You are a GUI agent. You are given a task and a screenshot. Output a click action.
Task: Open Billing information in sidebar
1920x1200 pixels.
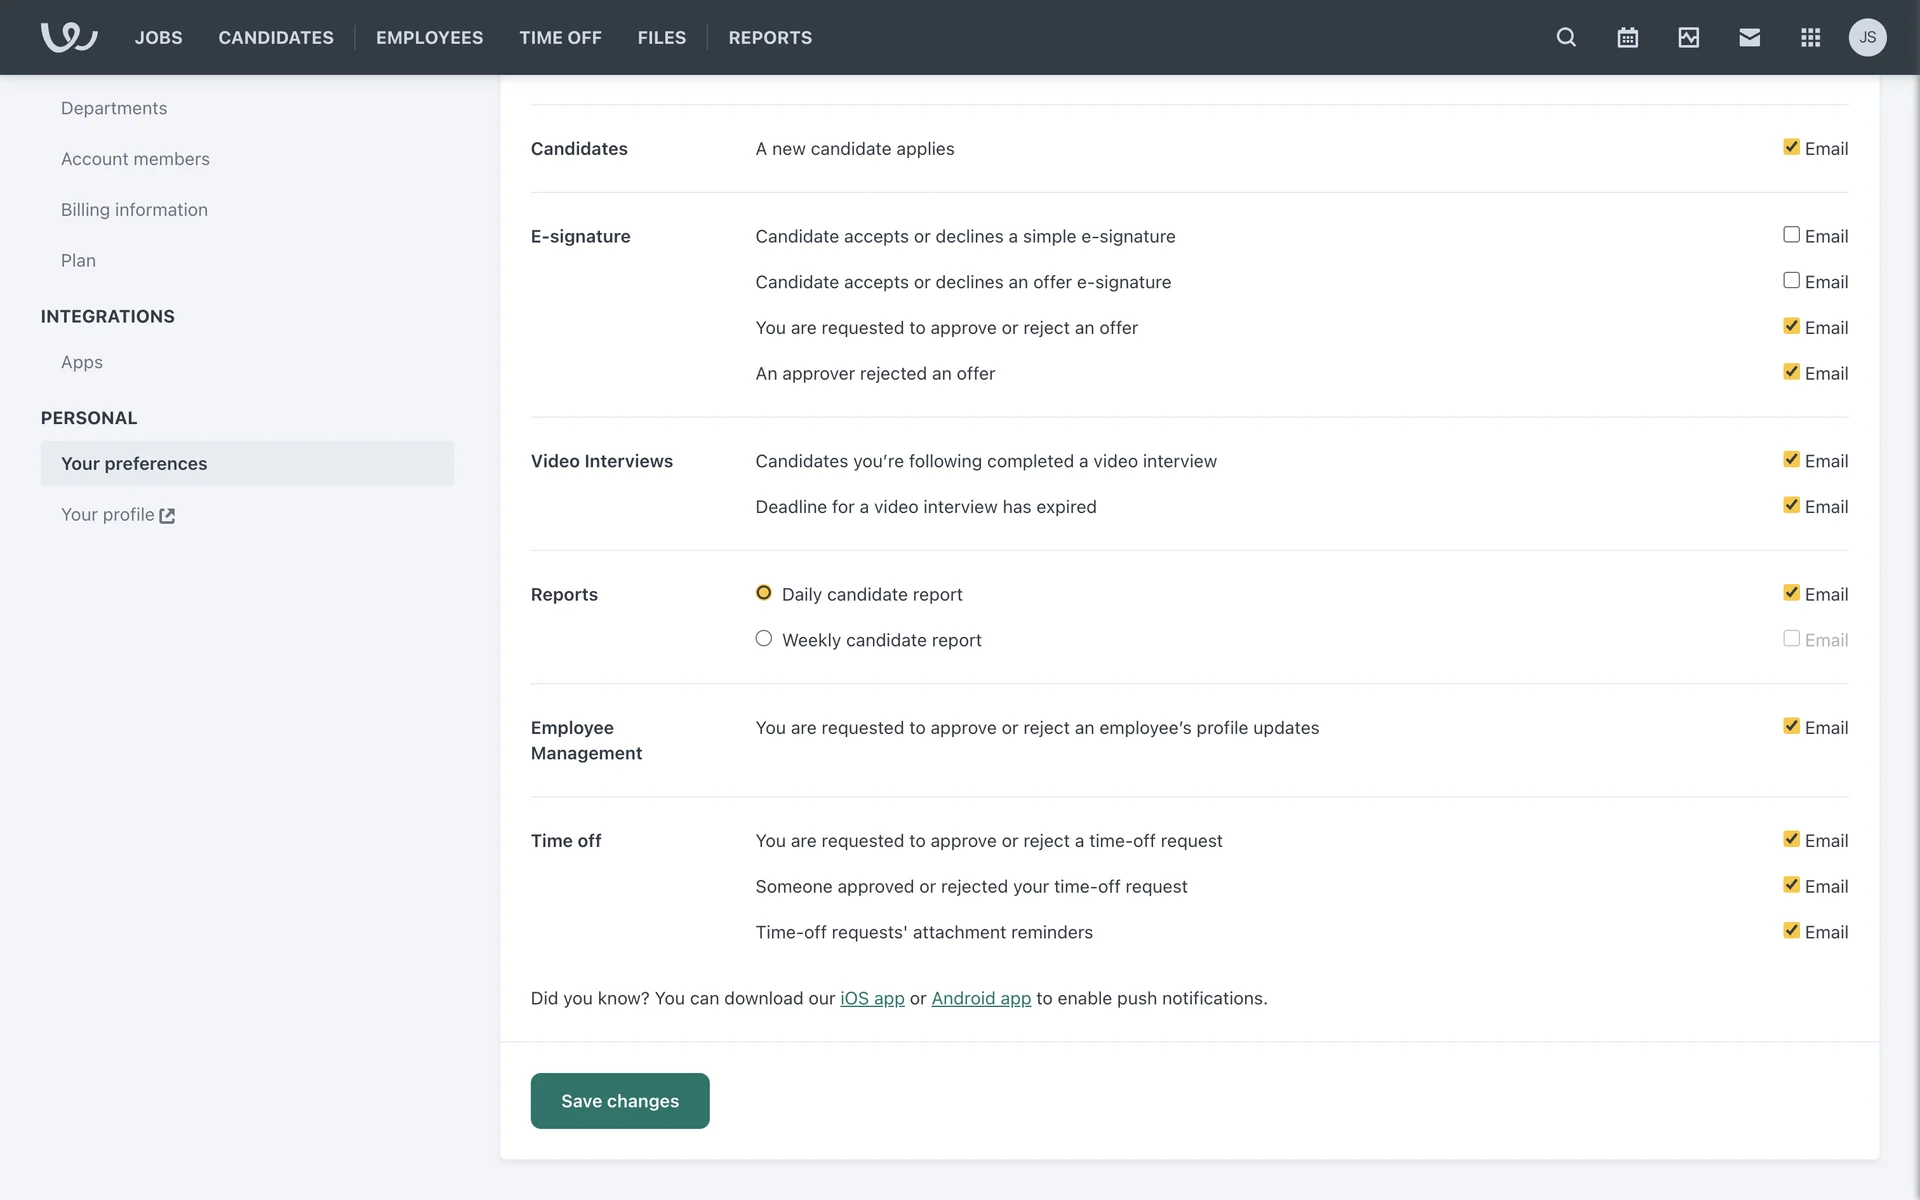click(x=134, y=210)
